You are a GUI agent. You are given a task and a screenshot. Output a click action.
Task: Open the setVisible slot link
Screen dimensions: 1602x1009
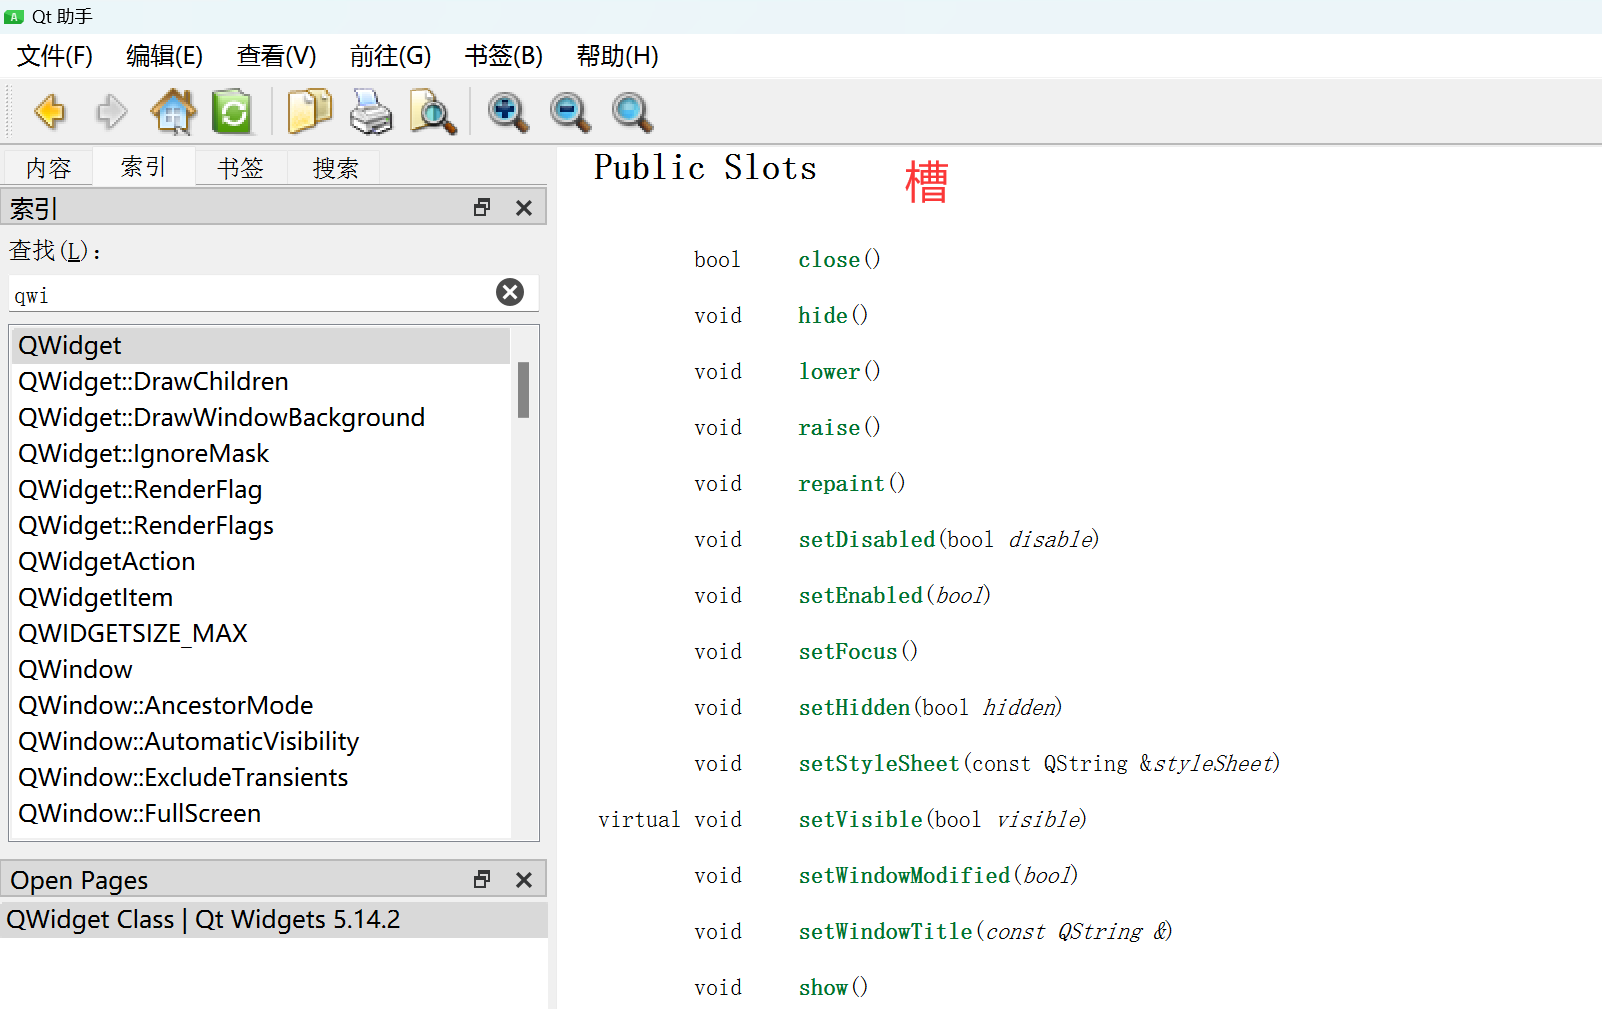pos(860,820)
